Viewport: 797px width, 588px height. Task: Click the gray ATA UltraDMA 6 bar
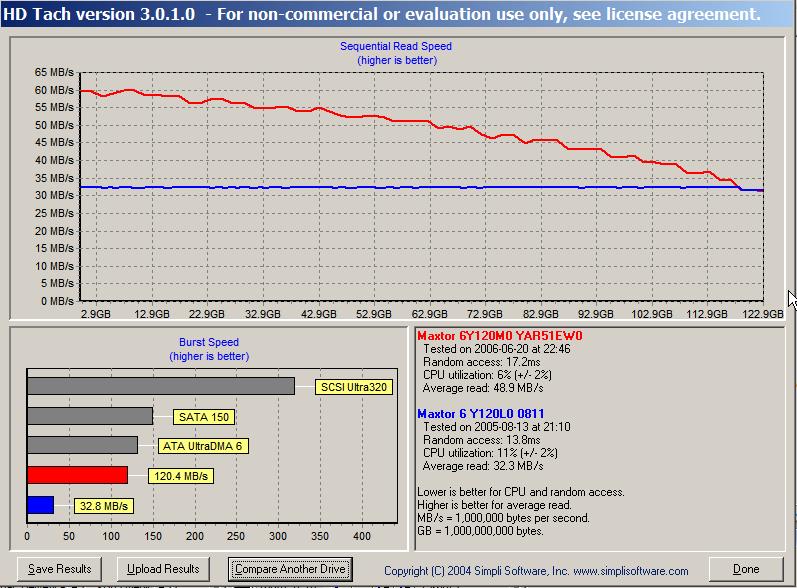click(x=82, y=445)
